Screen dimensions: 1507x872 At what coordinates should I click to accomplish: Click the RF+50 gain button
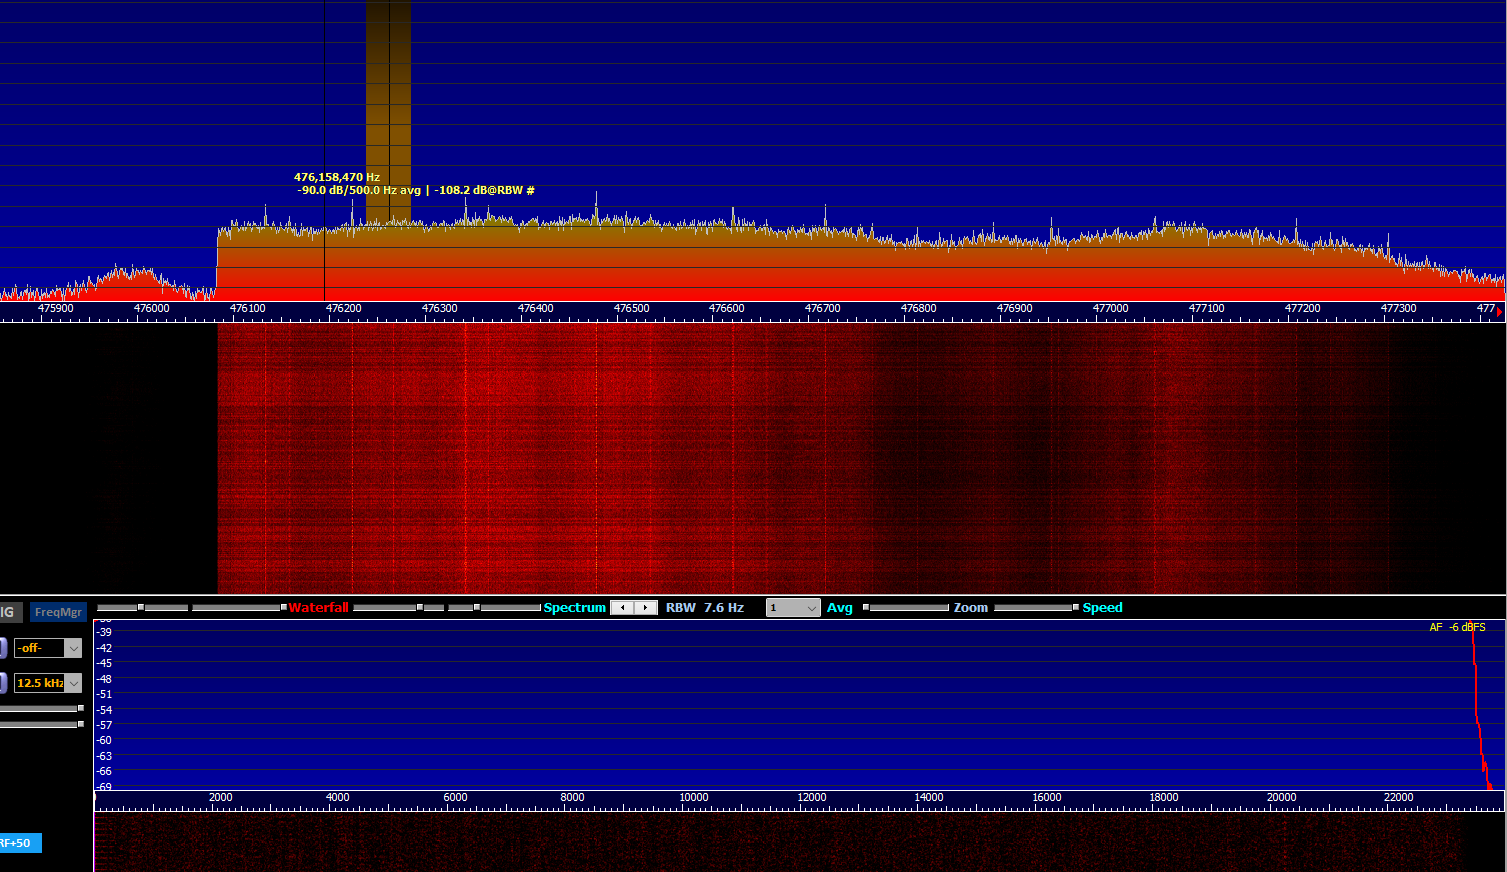(19, 843)
